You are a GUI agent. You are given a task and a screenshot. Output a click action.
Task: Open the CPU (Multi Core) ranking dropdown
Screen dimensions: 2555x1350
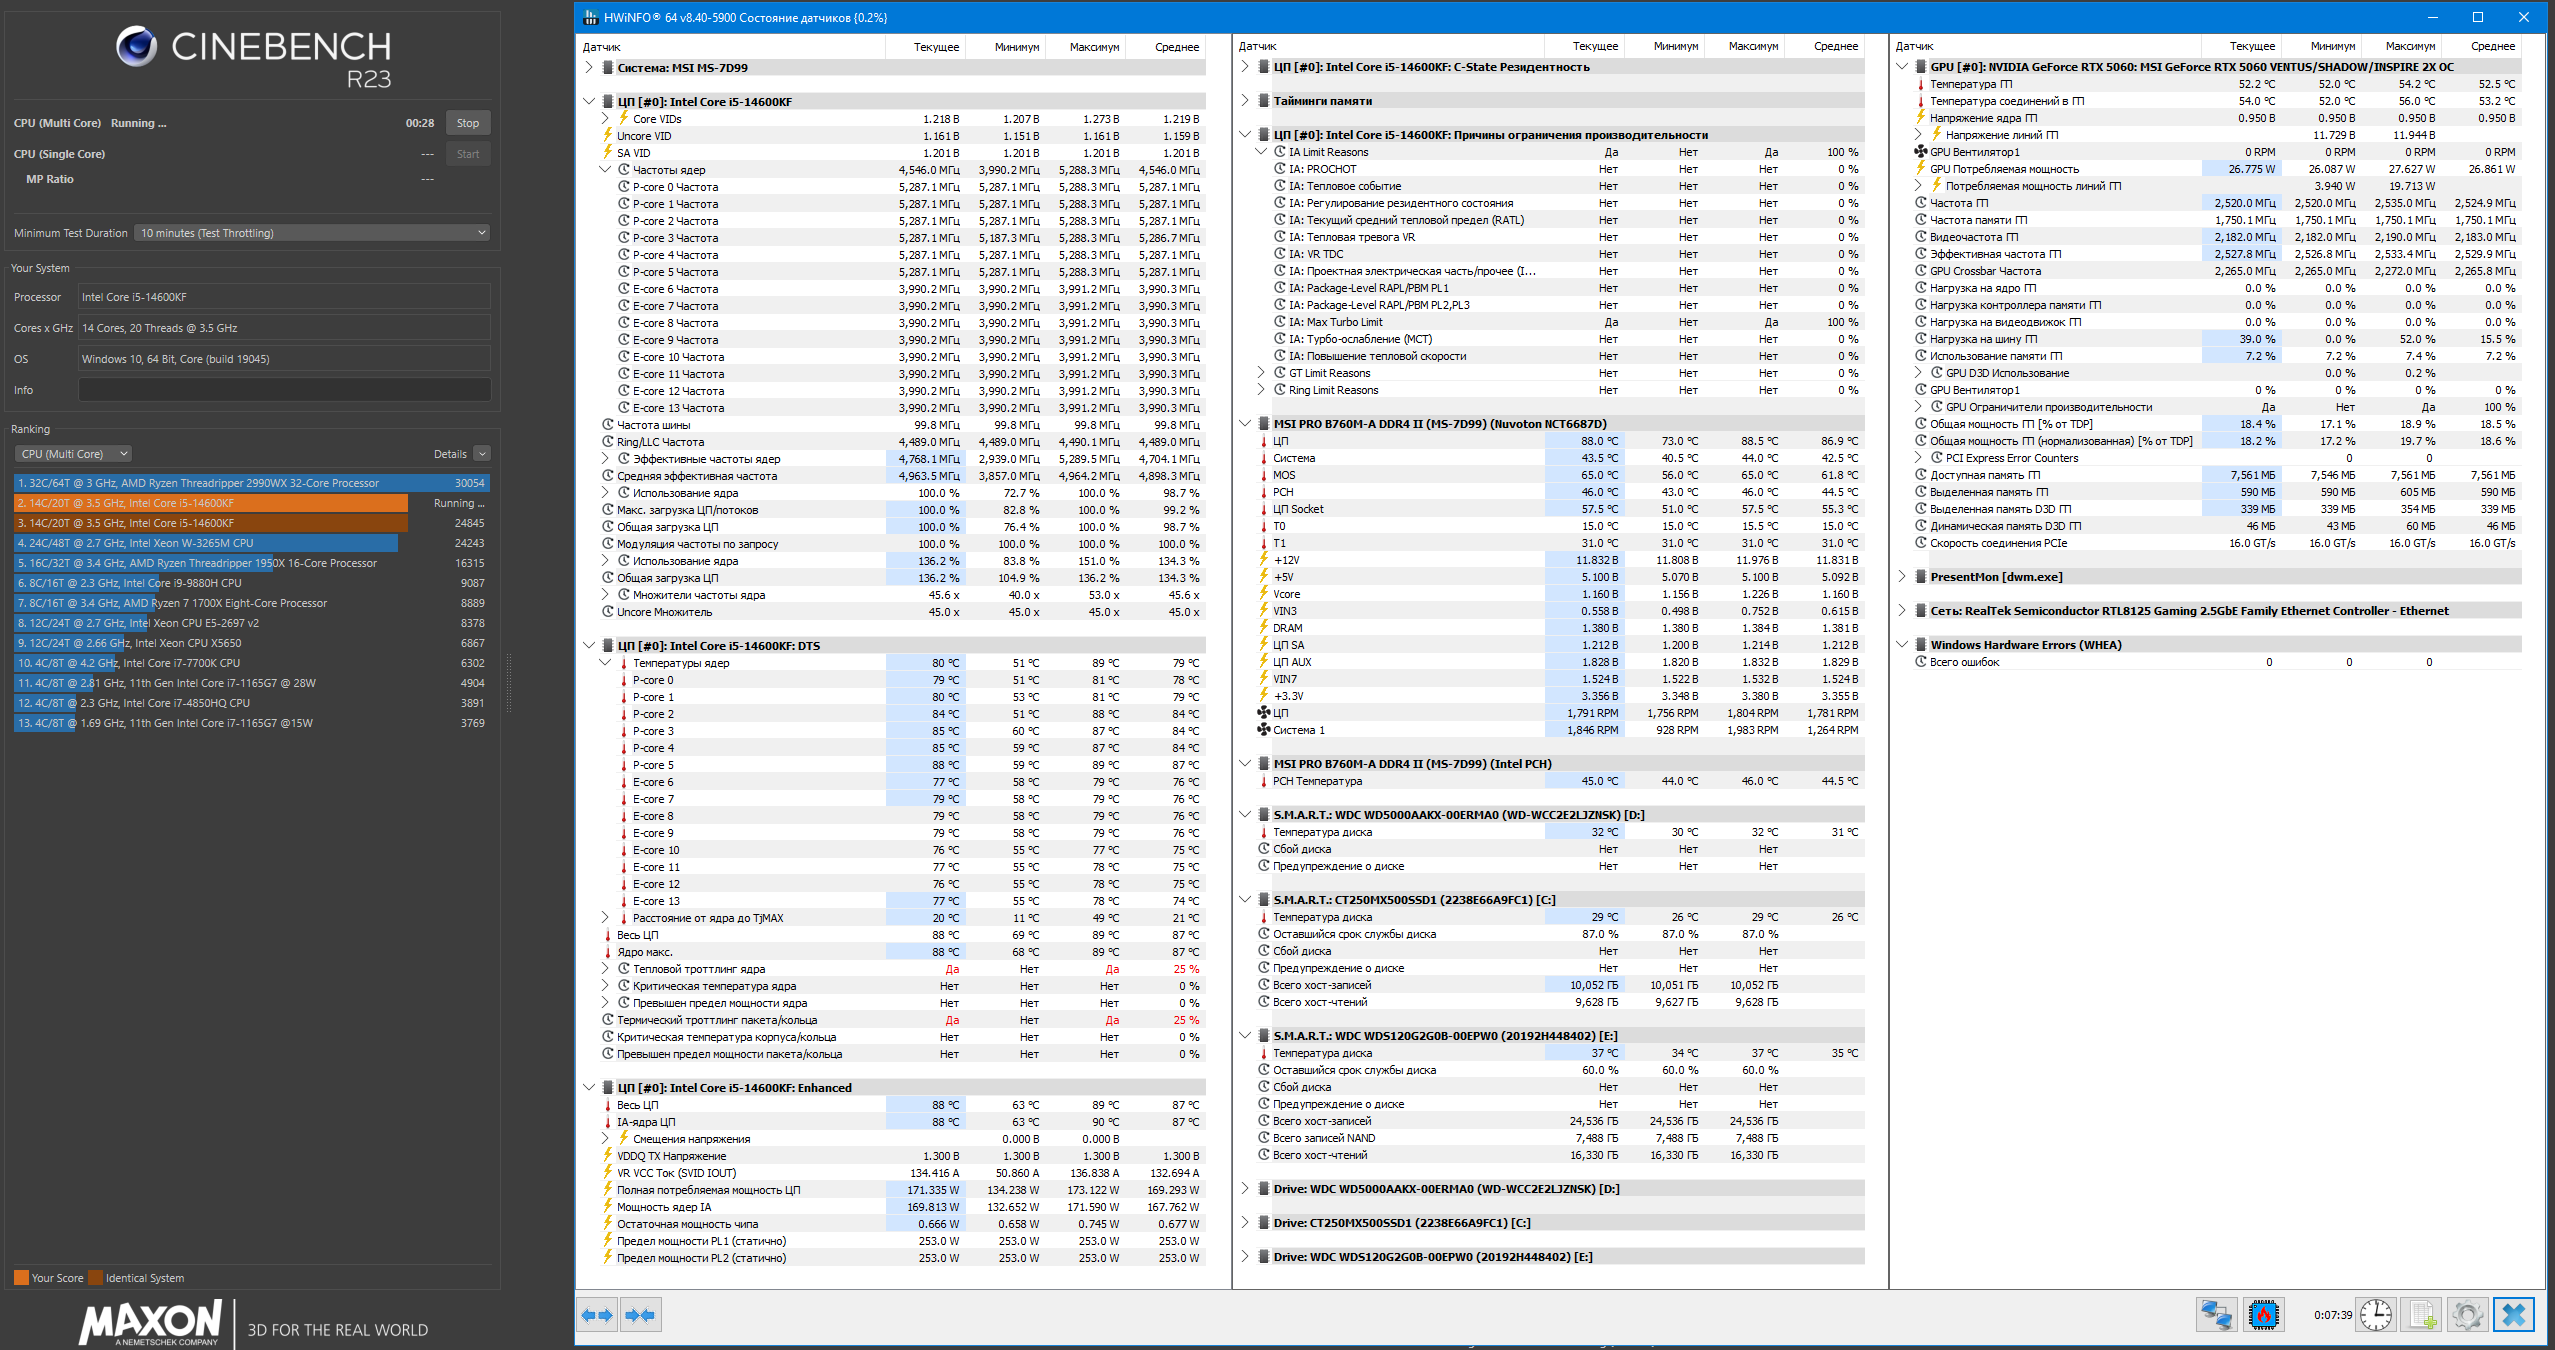click(74, 454)
